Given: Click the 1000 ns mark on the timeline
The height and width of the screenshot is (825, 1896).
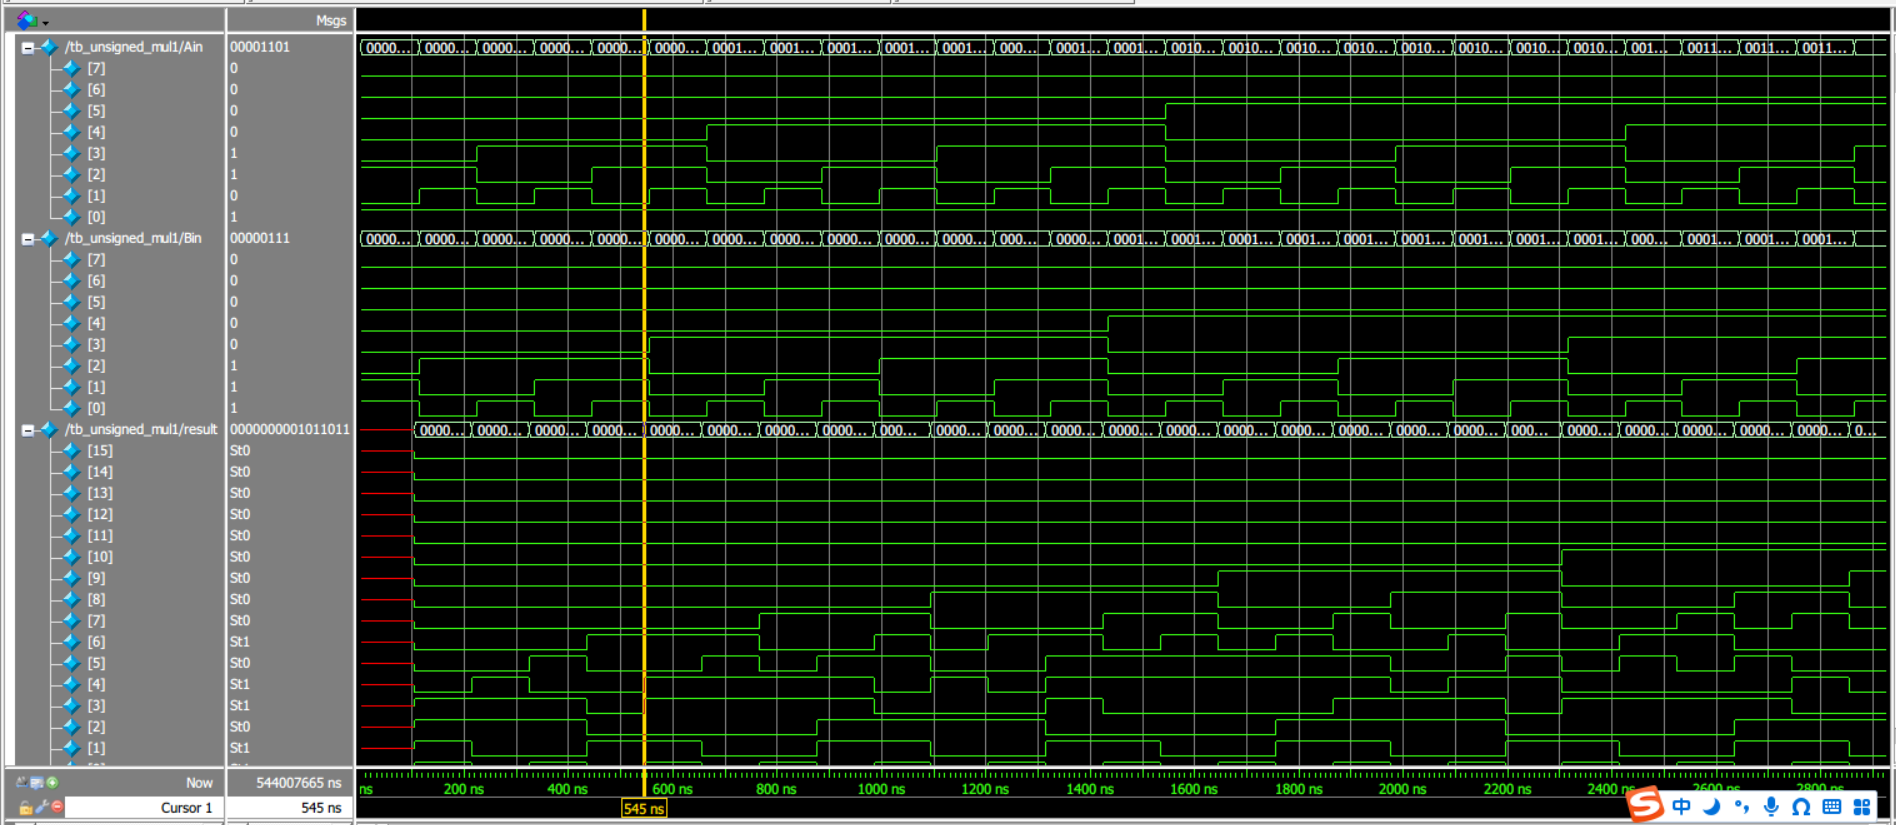Looking at the screenshot, I should [x=881, y=789].
